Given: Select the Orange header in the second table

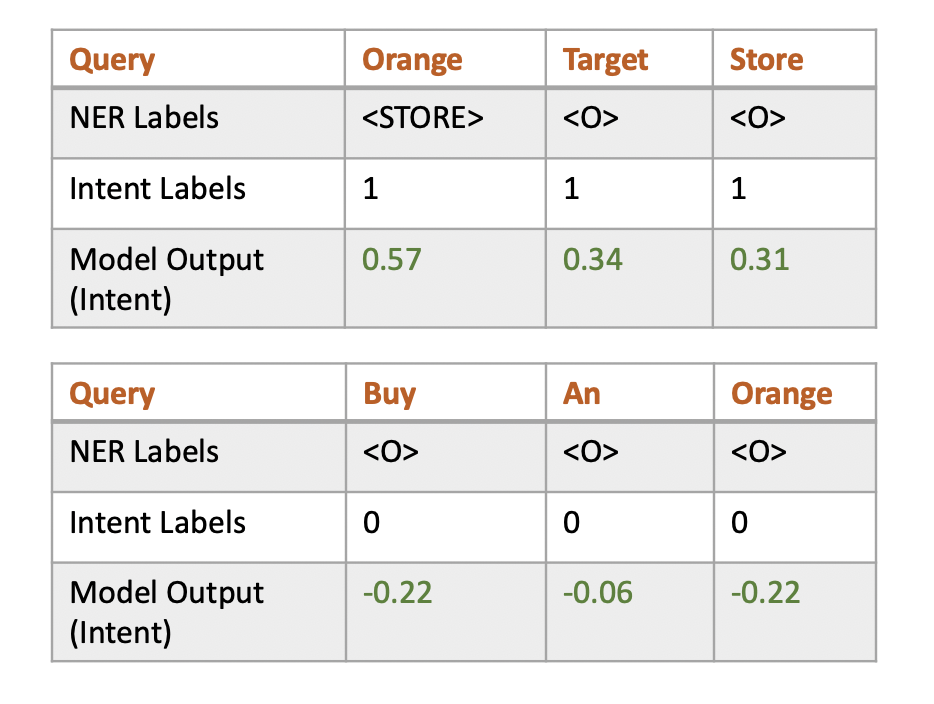Looking at the screenshot, I should [x=782, y=394].
